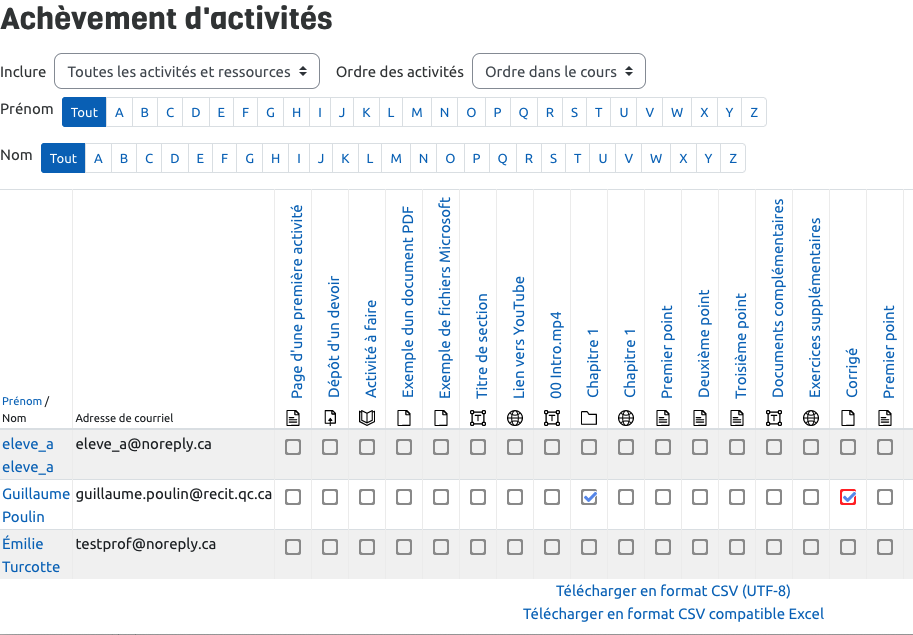Click the page icon under "Page d'une première activité"
The width and height of the screenshot is (913, 635).
pos(293,418)
